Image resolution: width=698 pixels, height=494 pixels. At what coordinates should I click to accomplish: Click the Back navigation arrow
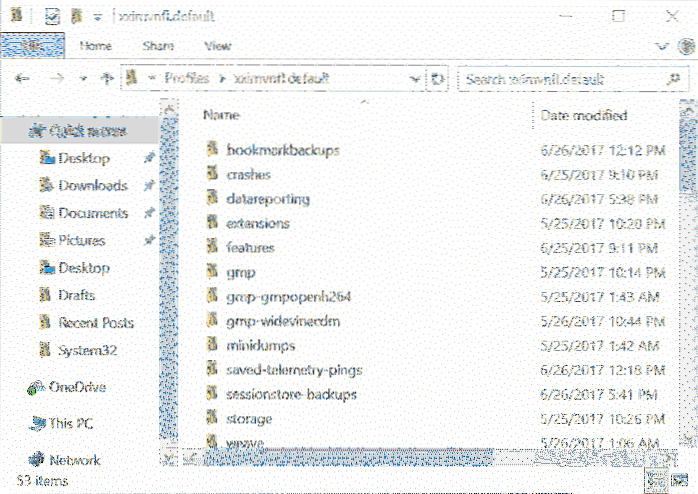[23, 79]
